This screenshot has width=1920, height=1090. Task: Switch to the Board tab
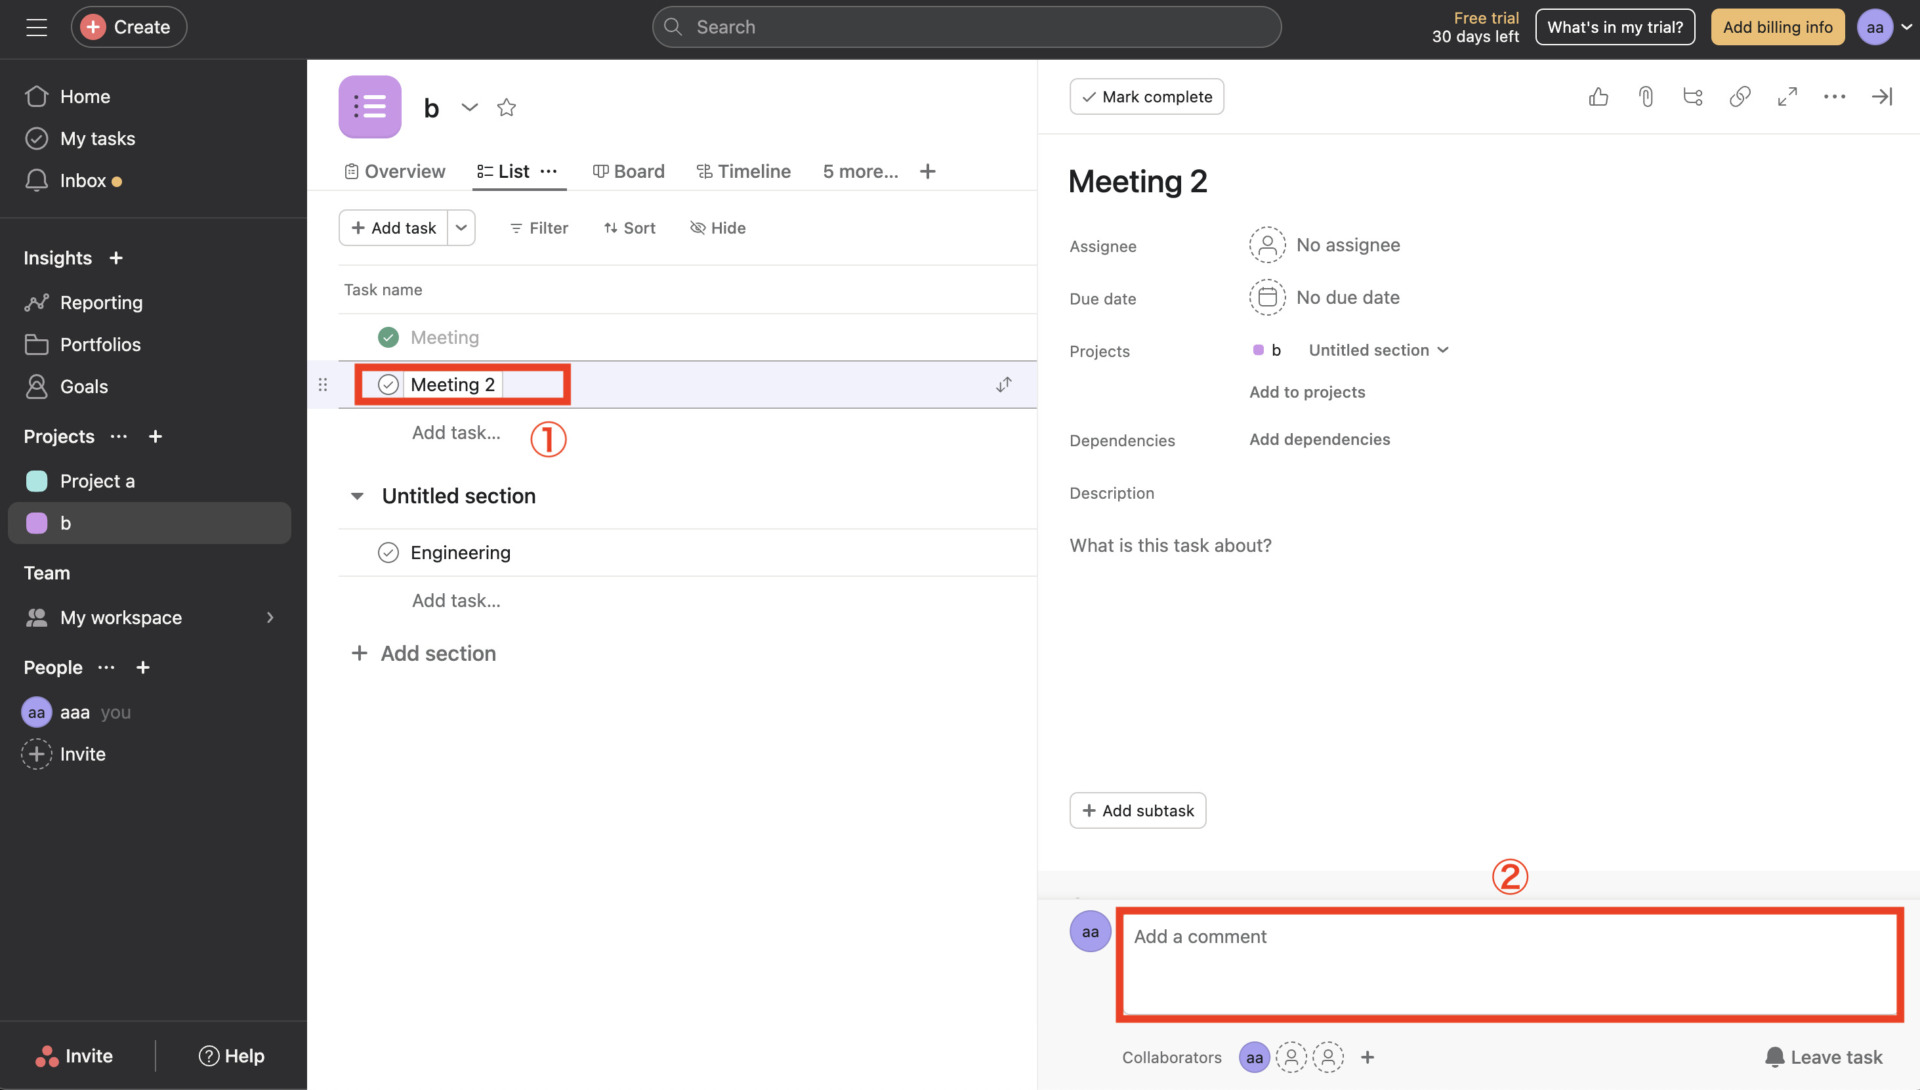pyautogui.click(x=628, y=171)
